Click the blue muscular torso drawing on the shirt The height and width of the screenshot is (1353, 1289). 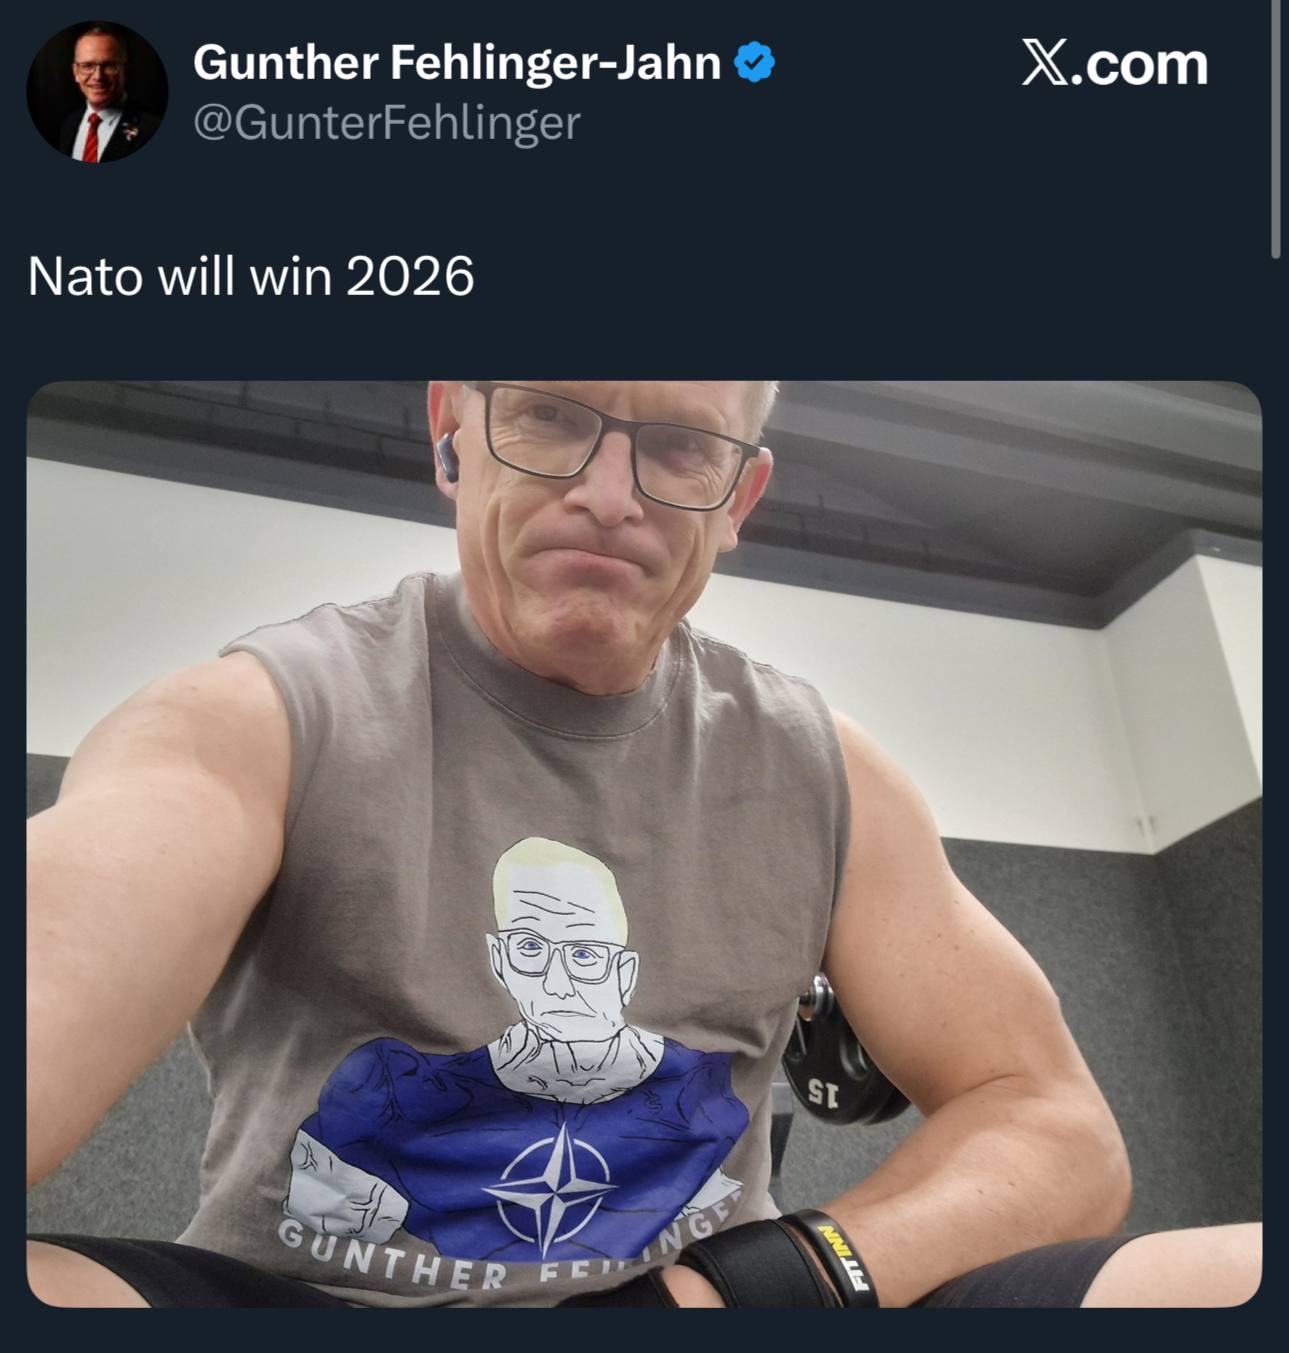pyautogui.click(x=520, y=1140)
